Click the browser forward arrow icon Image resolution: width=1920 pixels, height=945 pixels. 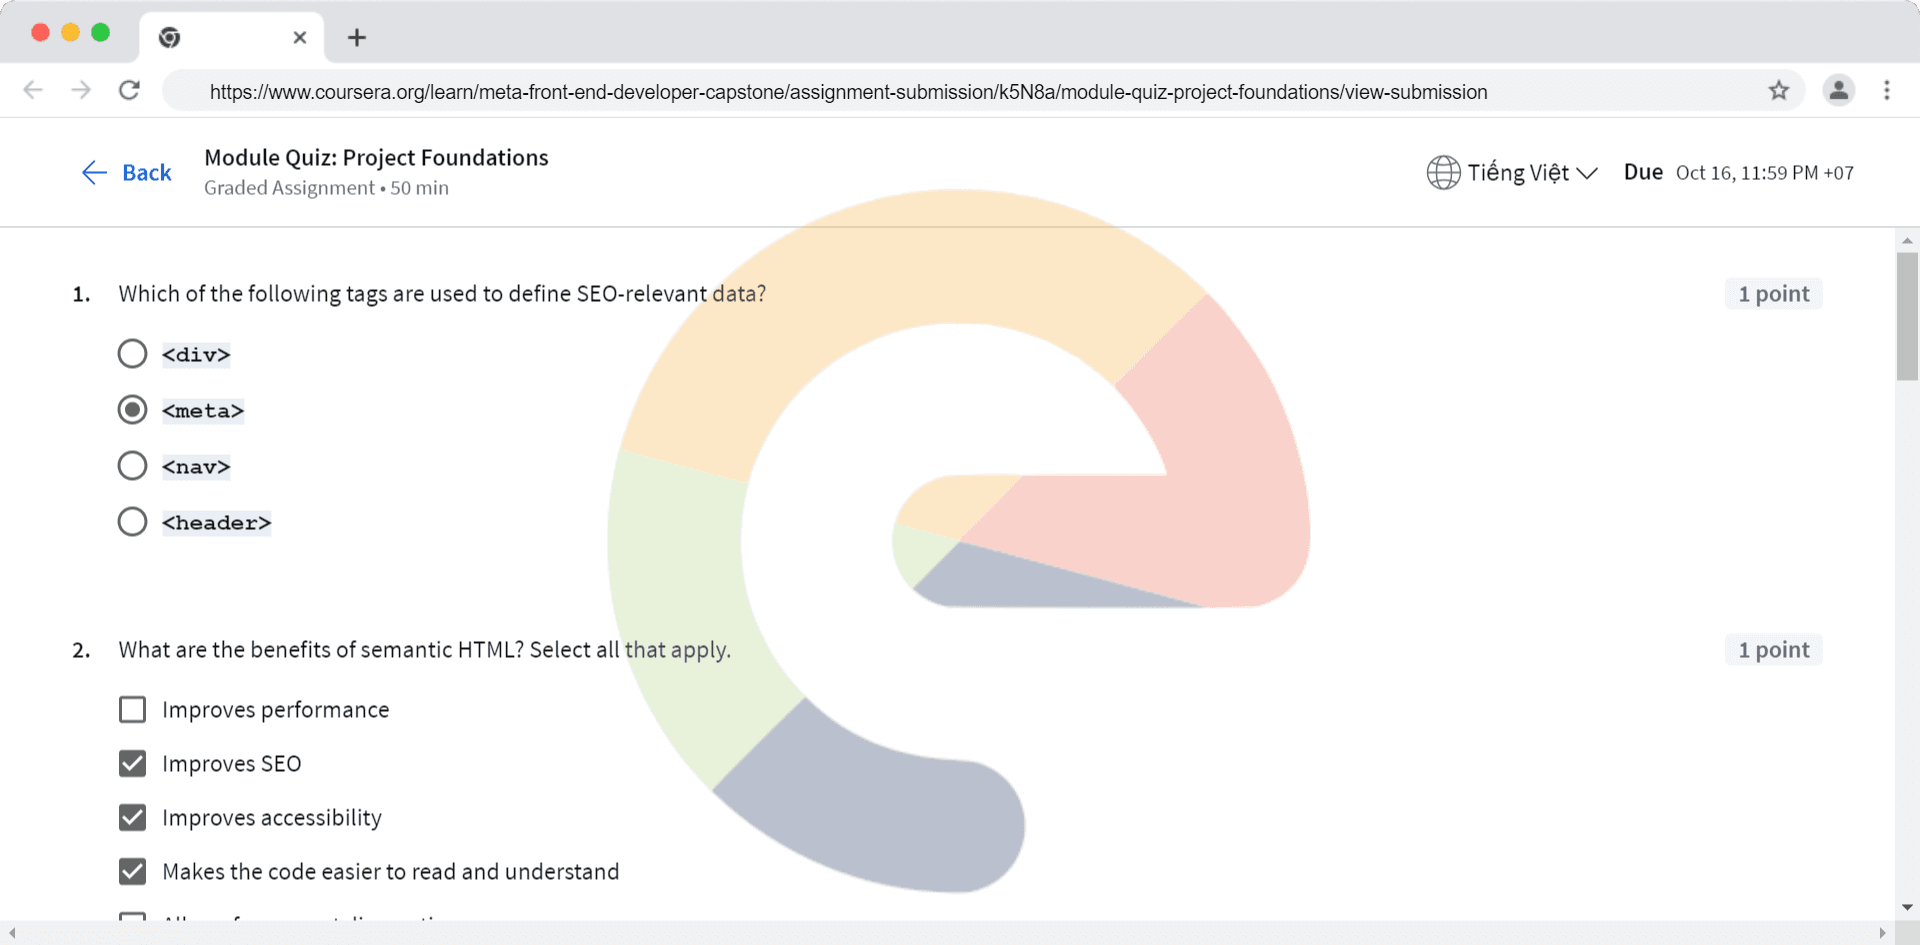point(81,90)
